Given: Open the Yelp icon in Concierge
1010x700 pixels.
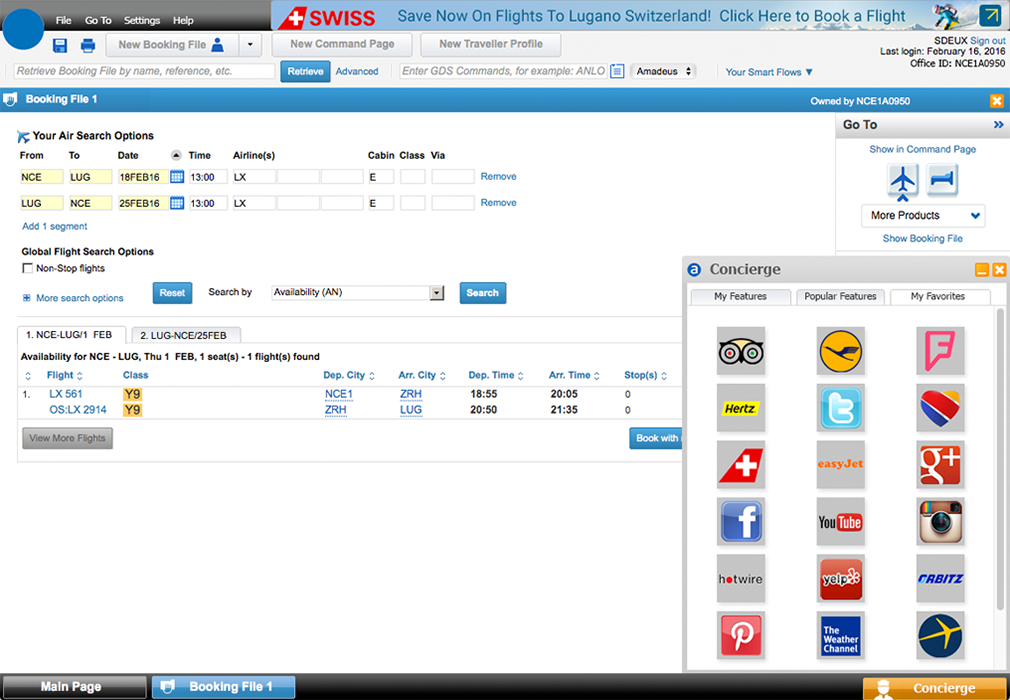Looking at the screenshot, I should click(x=841, y=578).
